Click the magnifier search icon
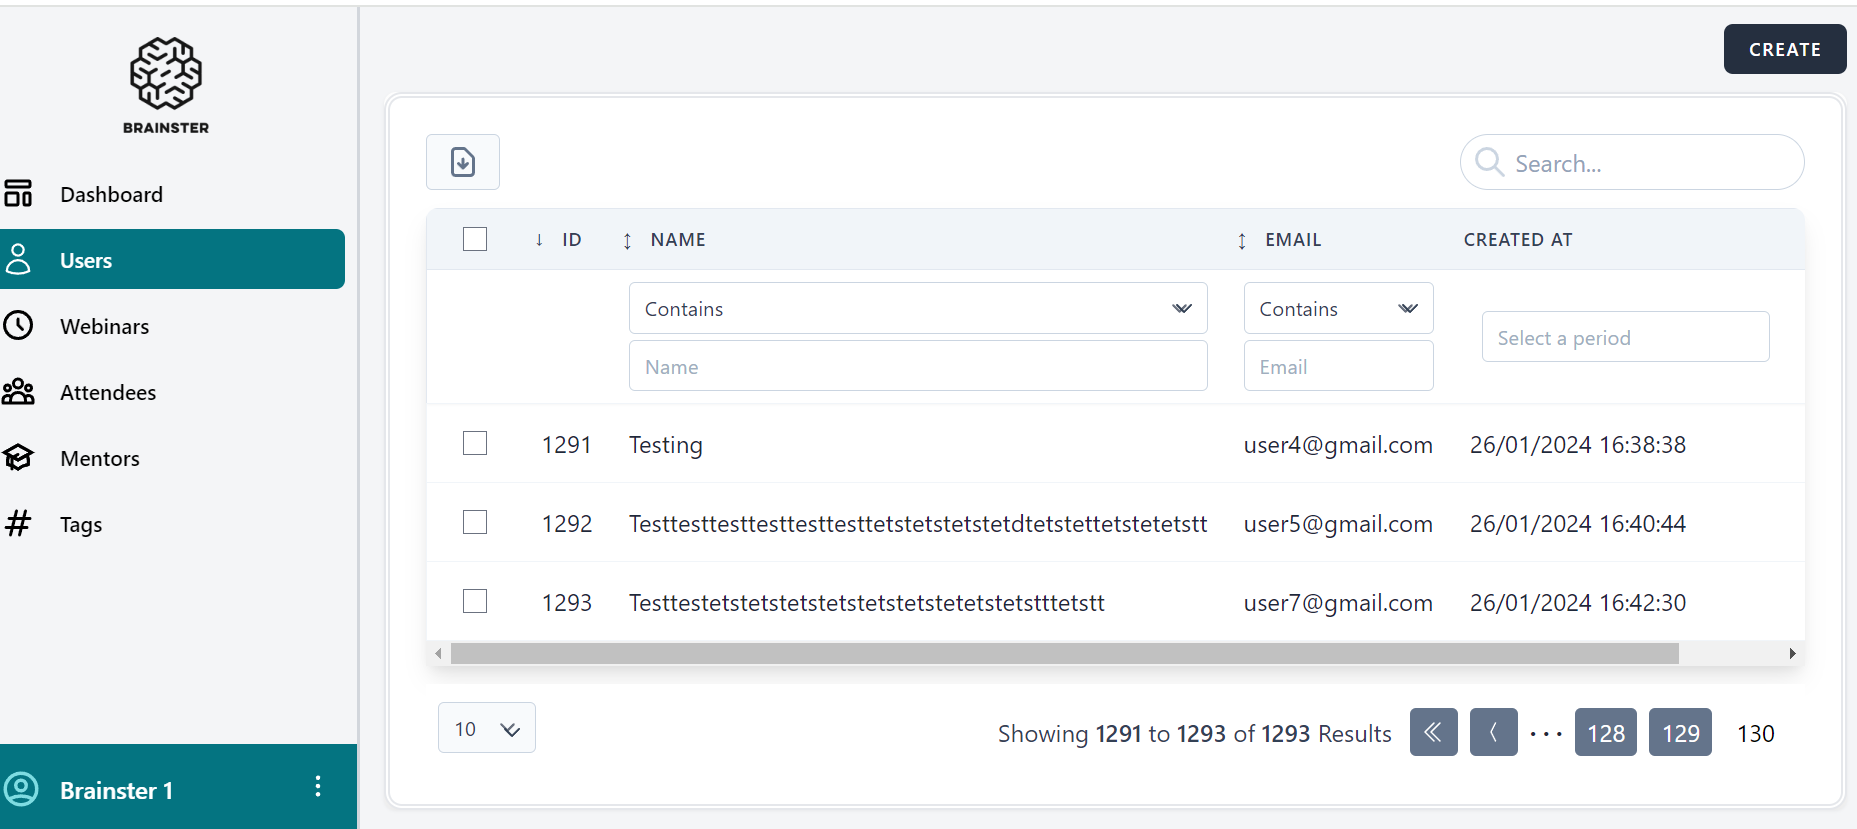The image size is (1857, 829). [1489, 162]
